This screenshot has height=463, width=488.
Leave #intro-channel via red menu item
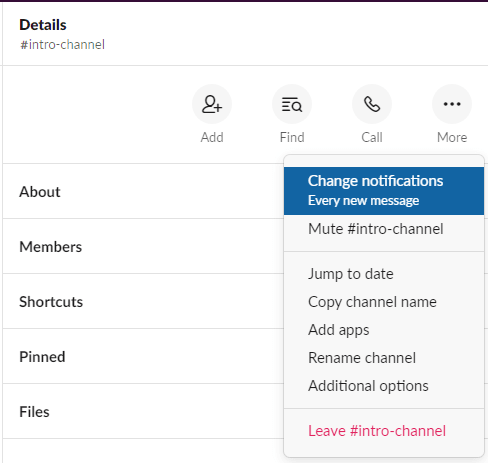[384, 431]
